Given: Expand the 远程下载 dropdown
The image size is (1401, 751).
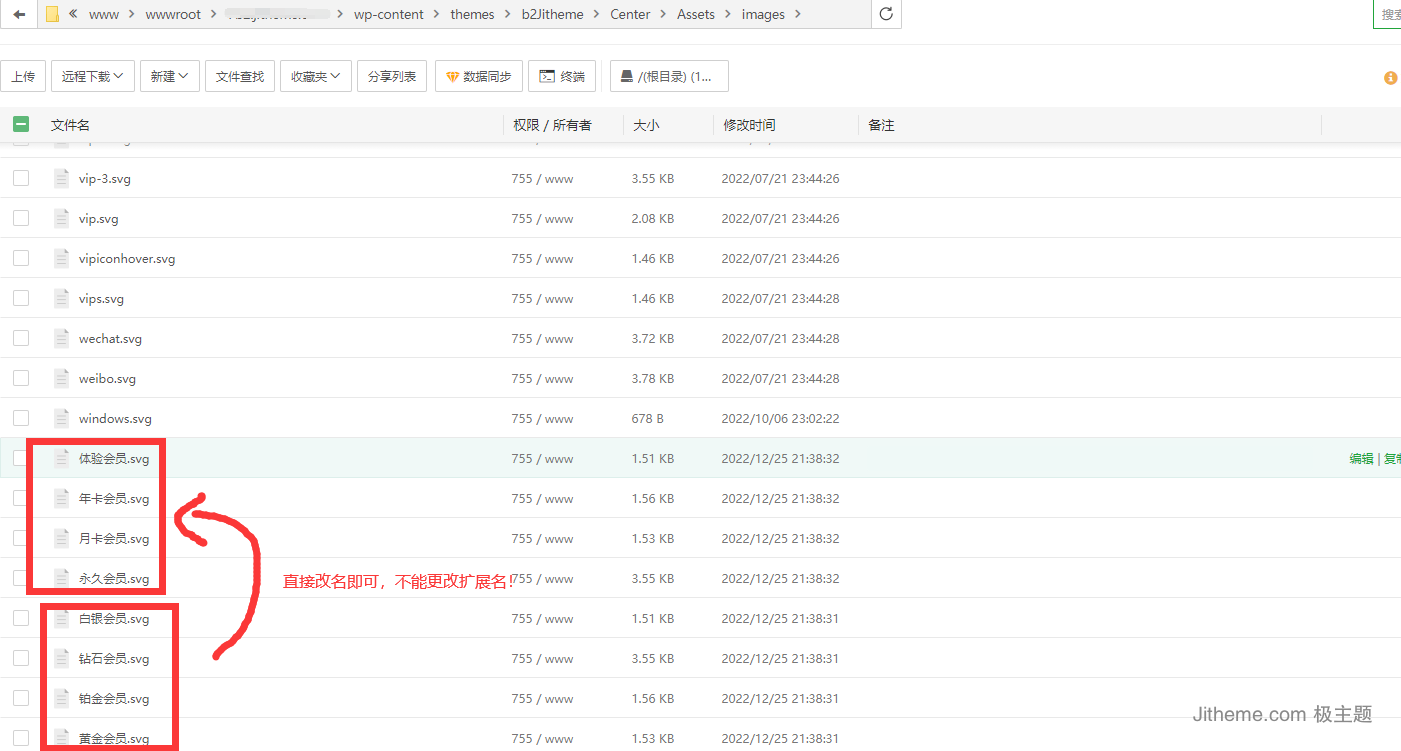Looking at the screenshot, I should click(92, 76).
